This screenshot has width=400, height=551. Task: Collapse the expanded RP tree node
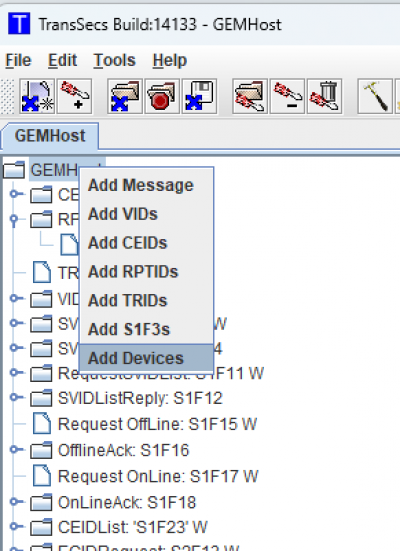point(14,221)
